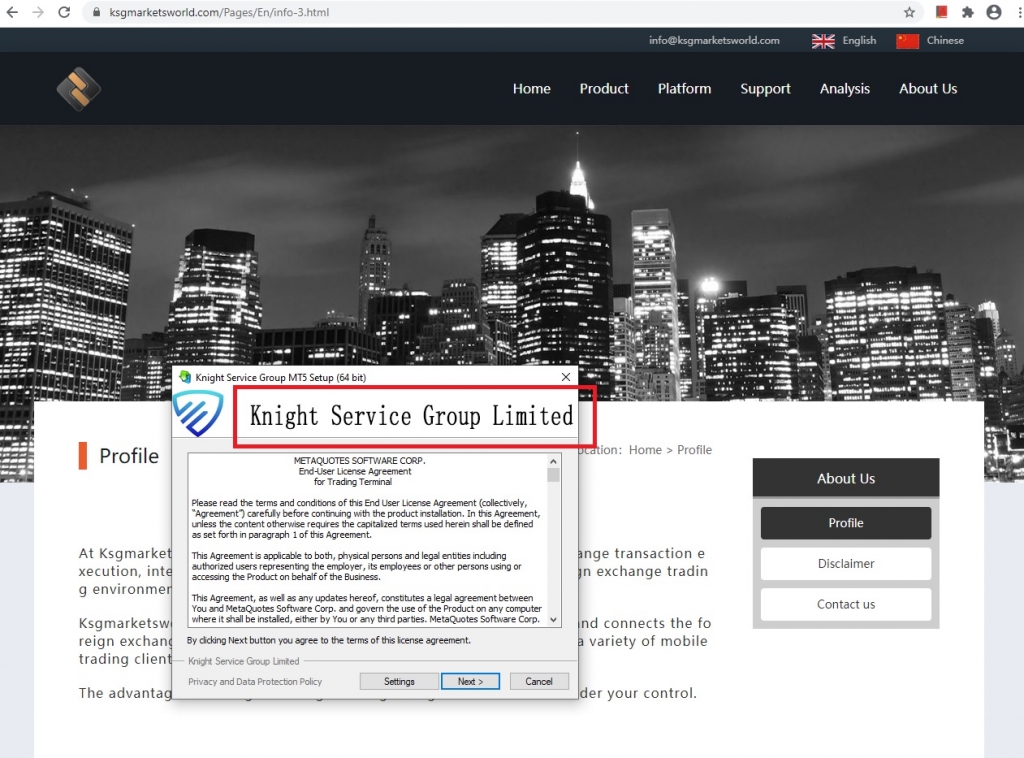1024x758 pixels.
Task: Click the Profile page heading
Action: [129, 456]
